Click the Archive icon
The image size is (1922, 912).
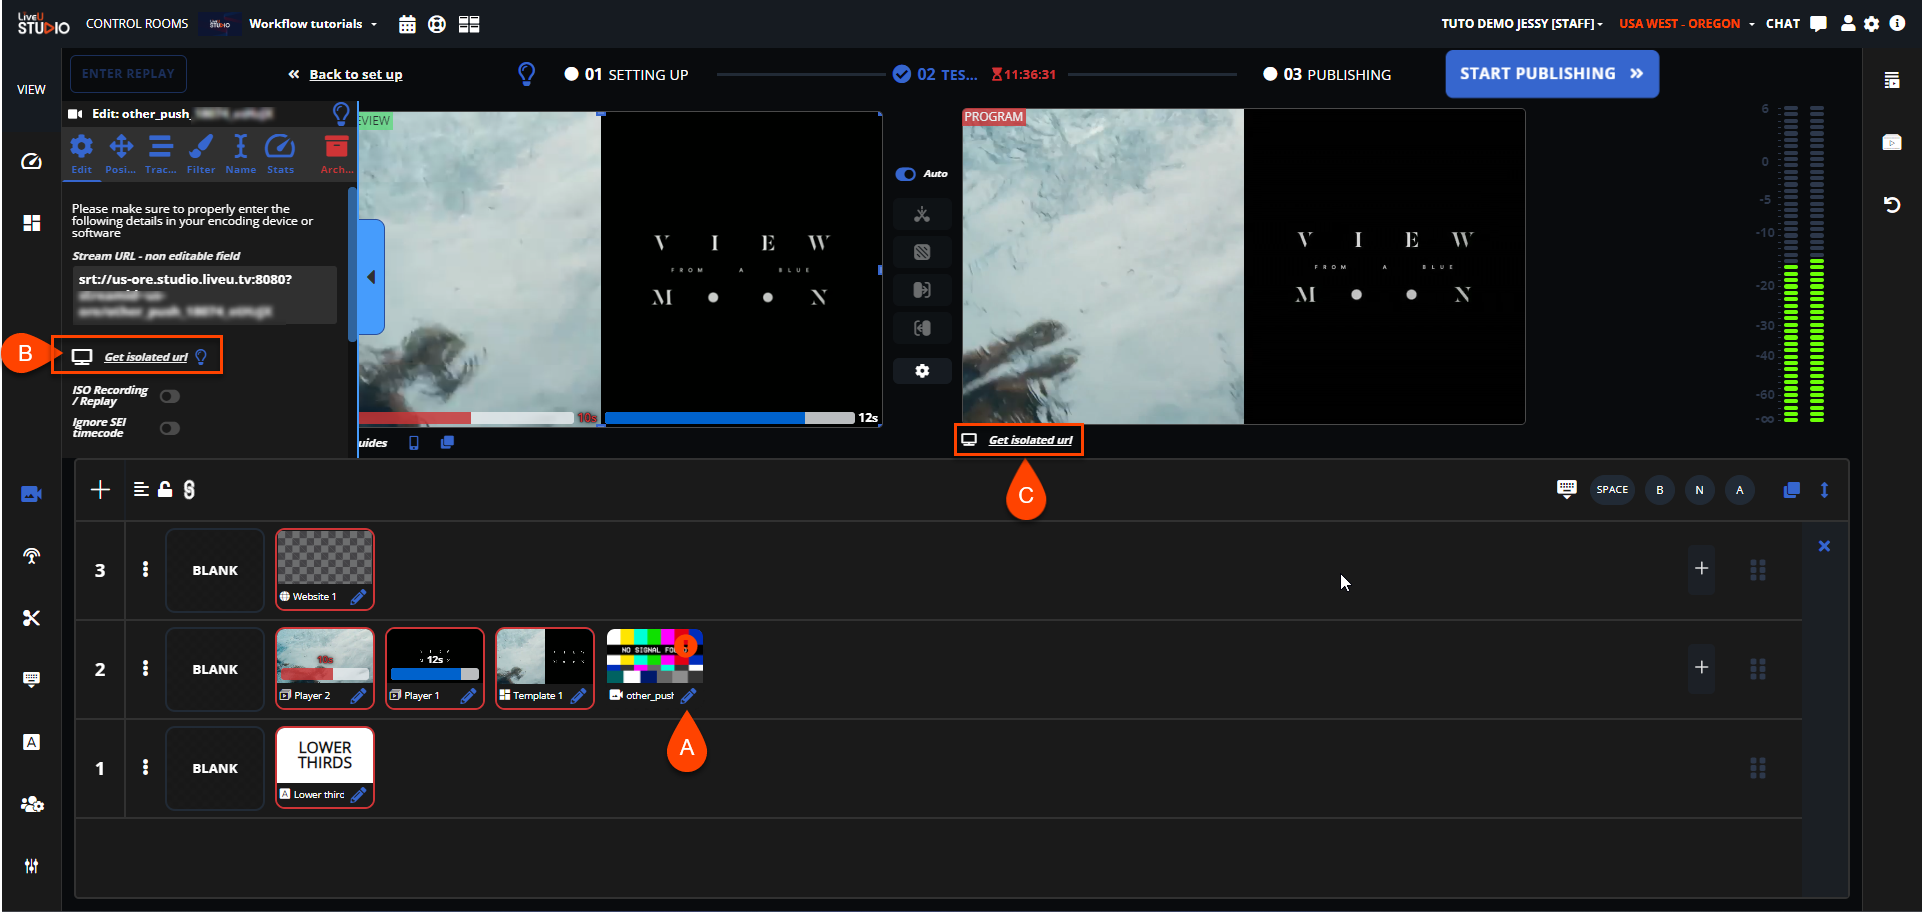[337, 155]
